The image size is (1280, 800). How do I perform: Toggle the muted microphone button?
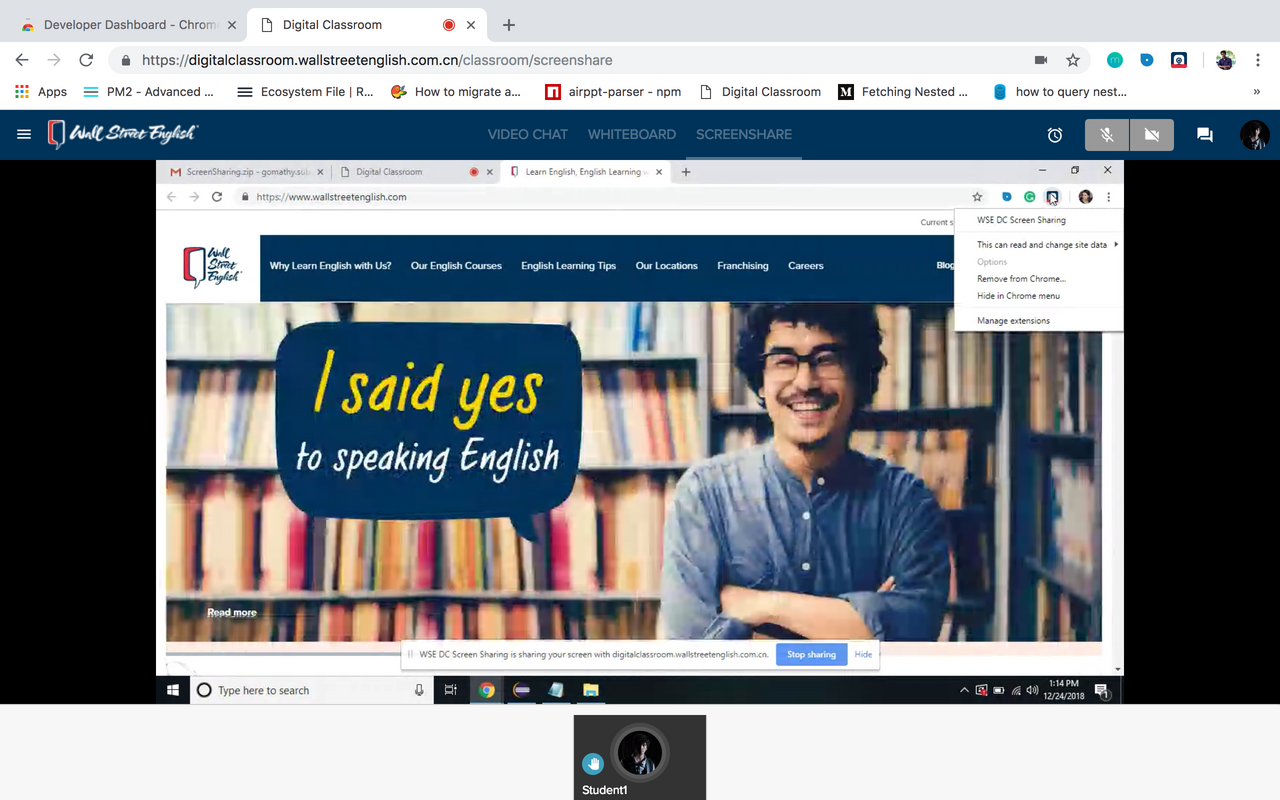[x=1107, y=135]
